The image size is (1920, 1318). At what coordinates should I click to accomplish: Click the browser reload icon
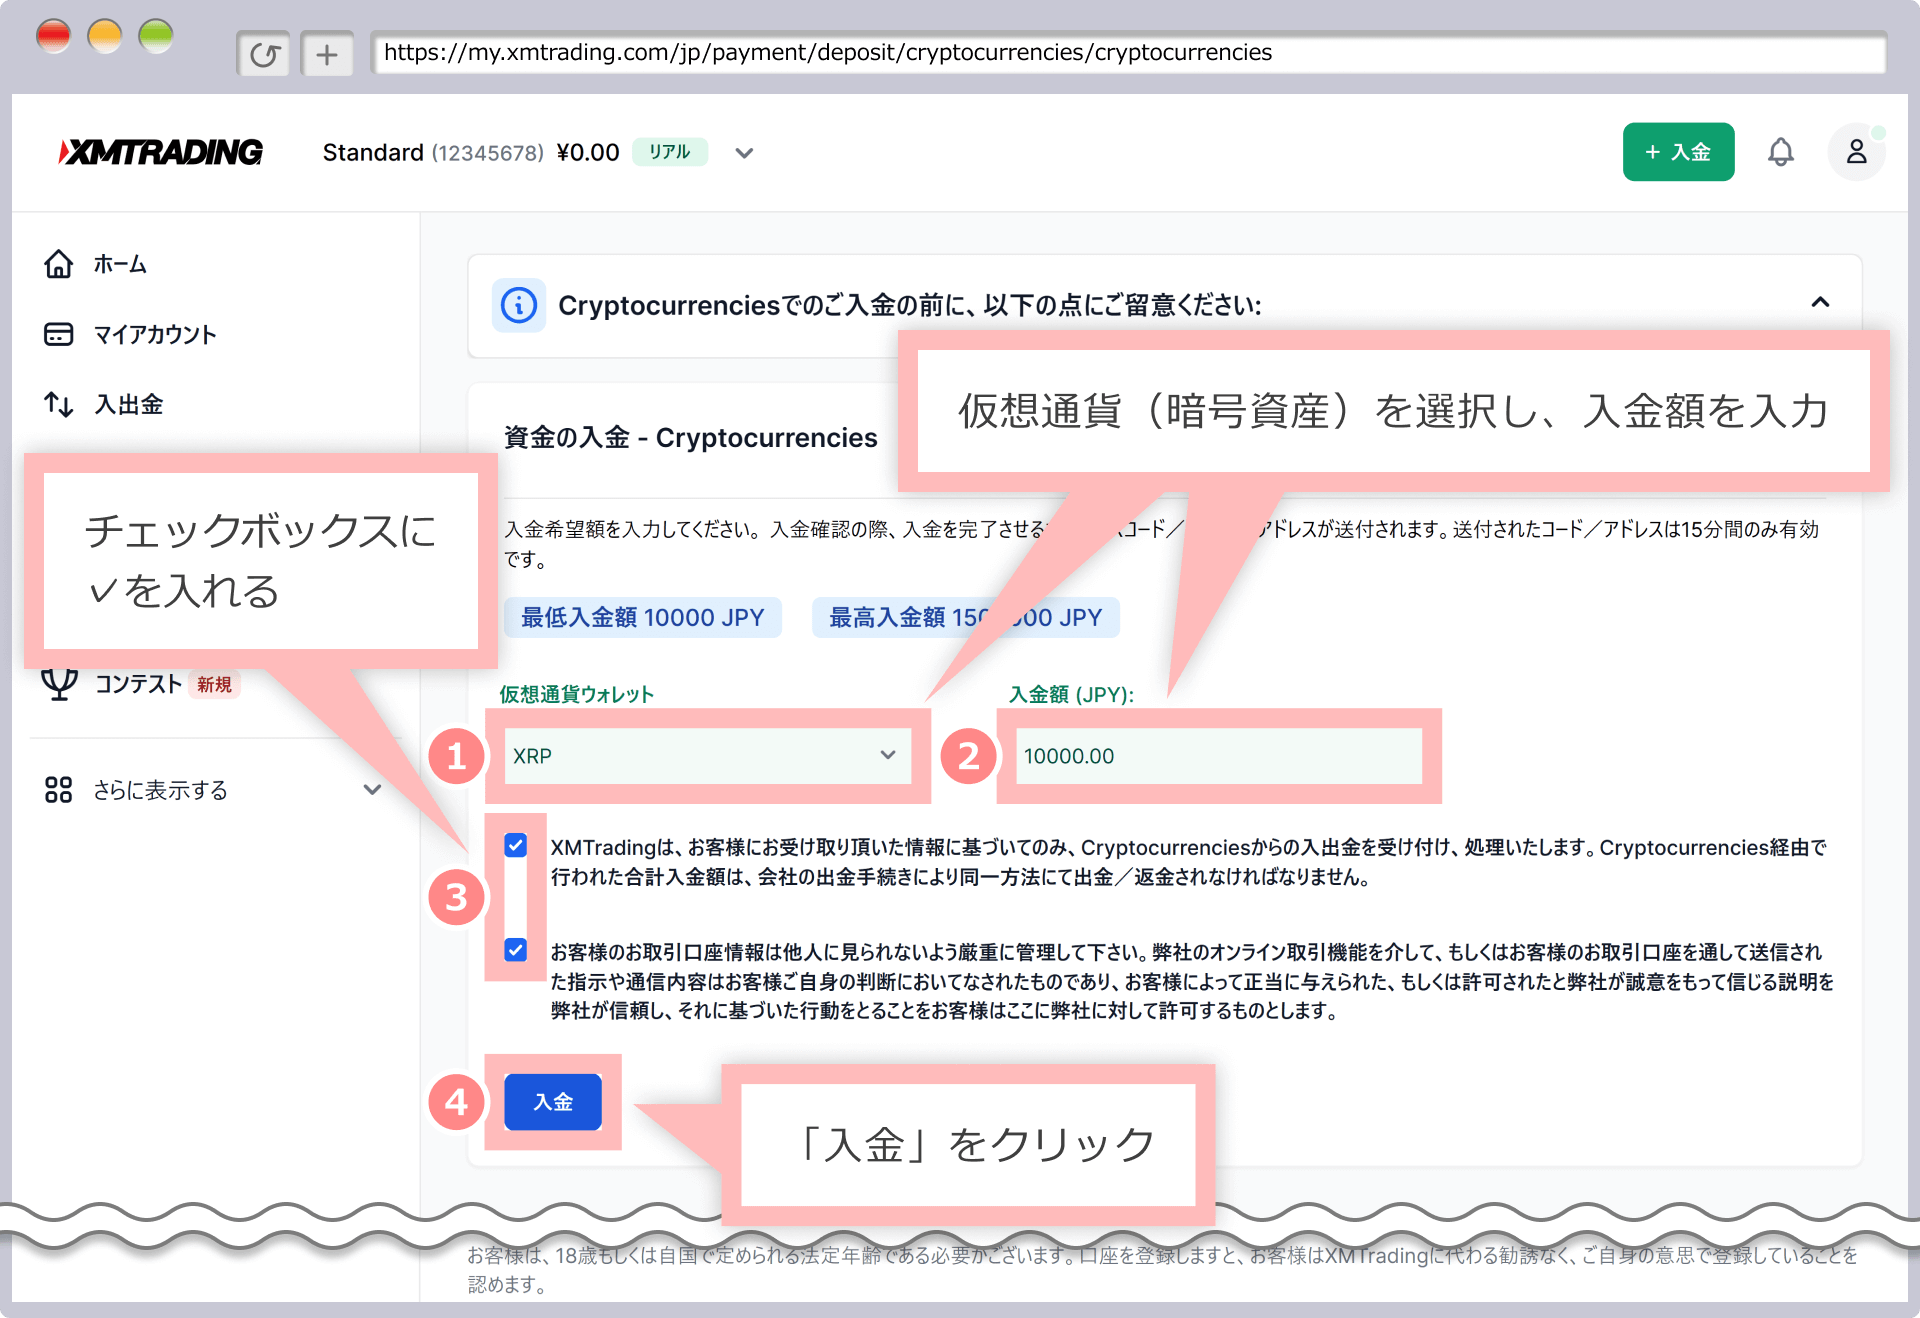[263, 54]
